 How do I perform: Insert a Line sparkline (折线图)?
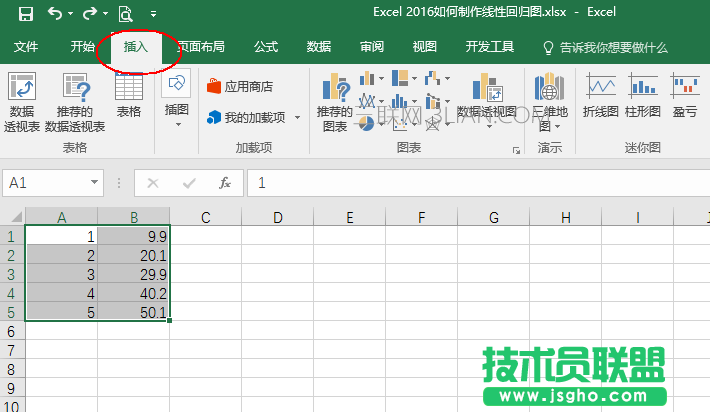click(600, 95)
